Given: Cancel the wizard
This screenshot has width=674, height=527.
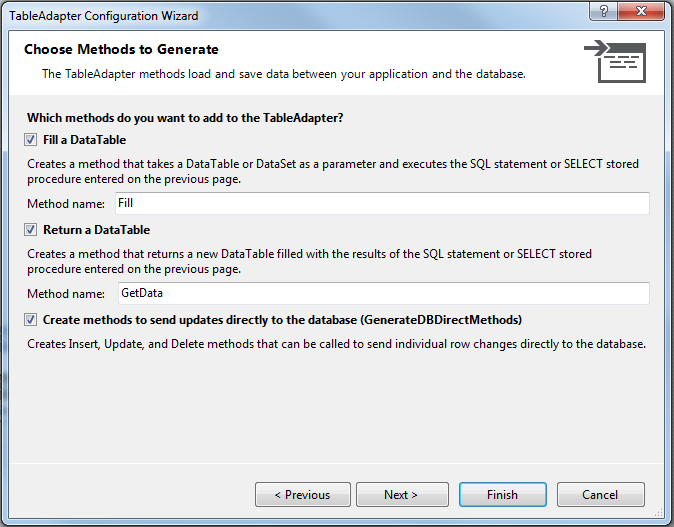Looking at the screenshot, I should [600, 495].
